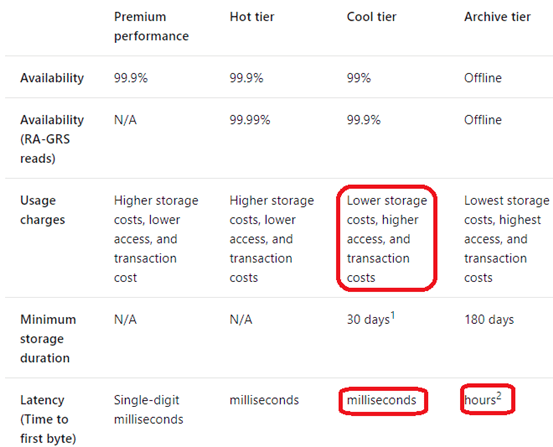Click the Usage charges row label
553x447 pixels.
click(43, 210)
